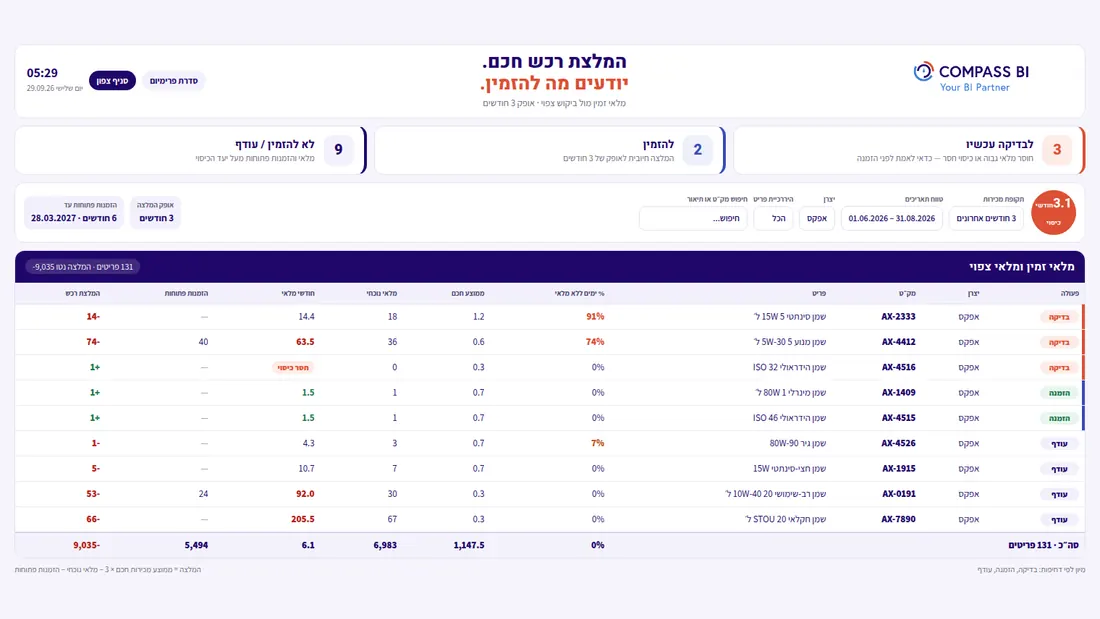Screen dimensions: 1100x619
Task: Open the להזמין card with count 2
Action: 550,150
